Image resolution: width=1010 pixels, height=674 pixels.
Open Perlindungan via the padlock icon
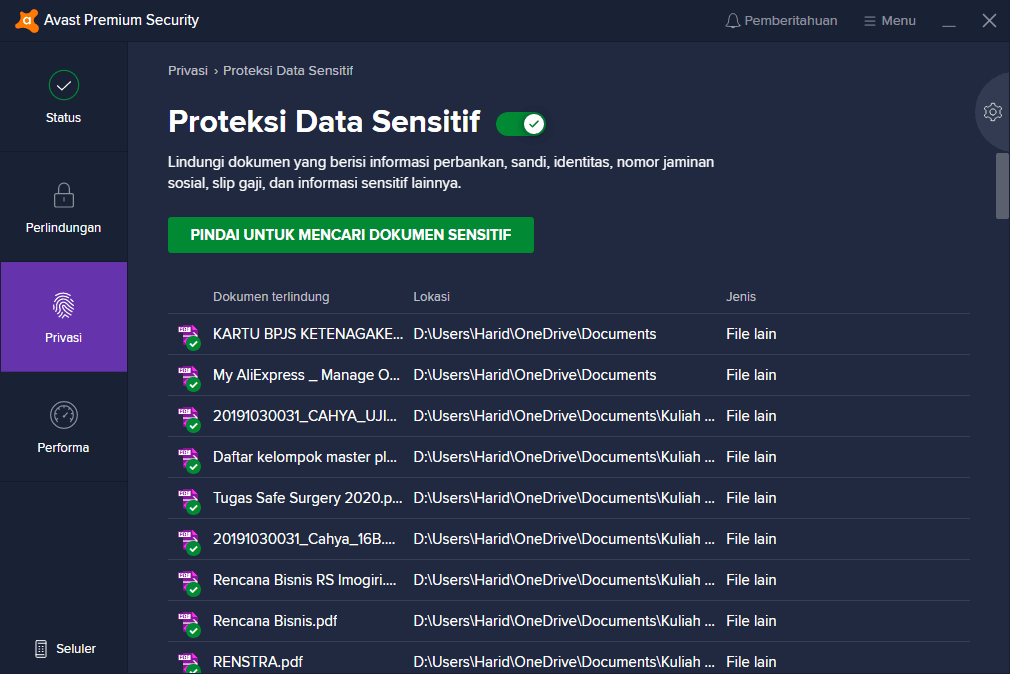pyautogui.click(x=64, y=195)
